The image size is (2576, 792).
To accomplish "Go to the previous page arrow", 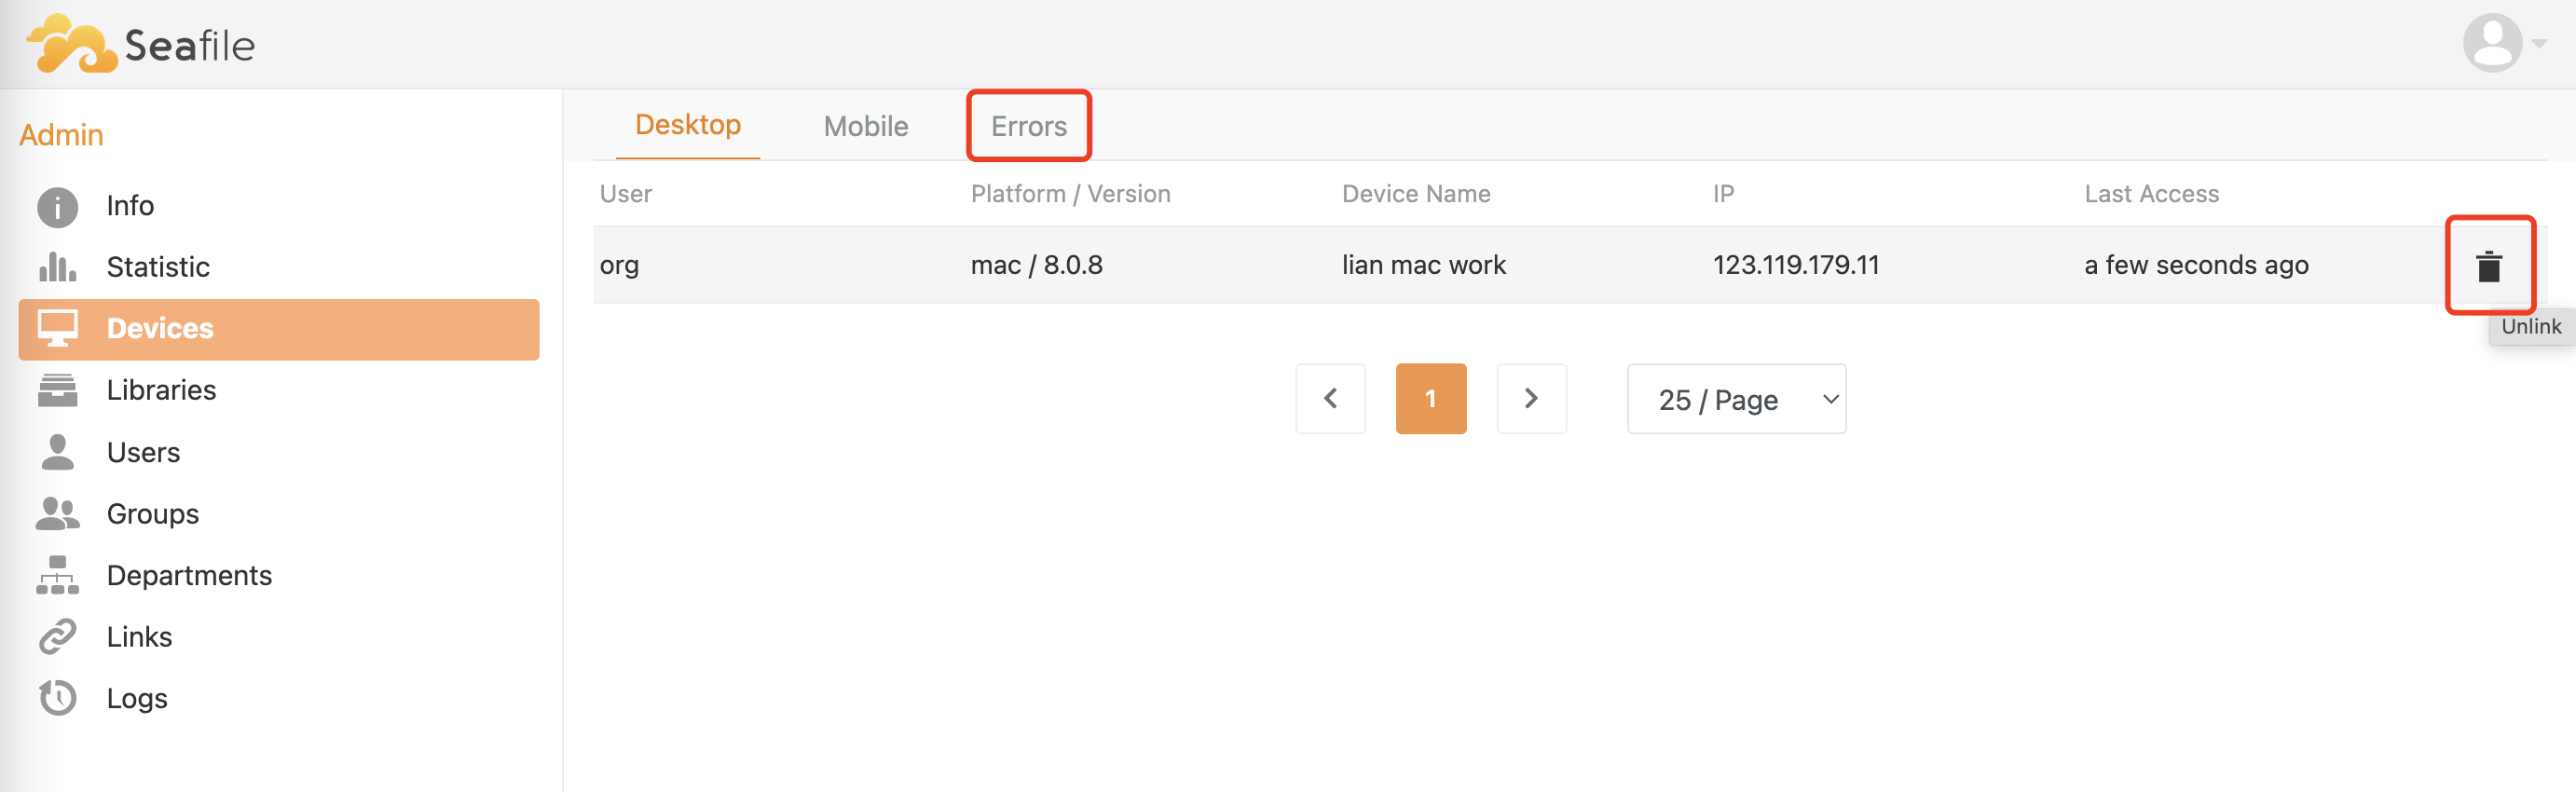I will coord(1330,399).
